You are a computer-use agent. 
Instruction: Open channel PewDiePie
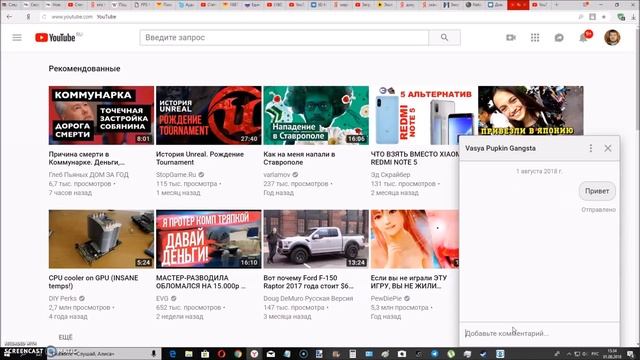click(386, 298)
